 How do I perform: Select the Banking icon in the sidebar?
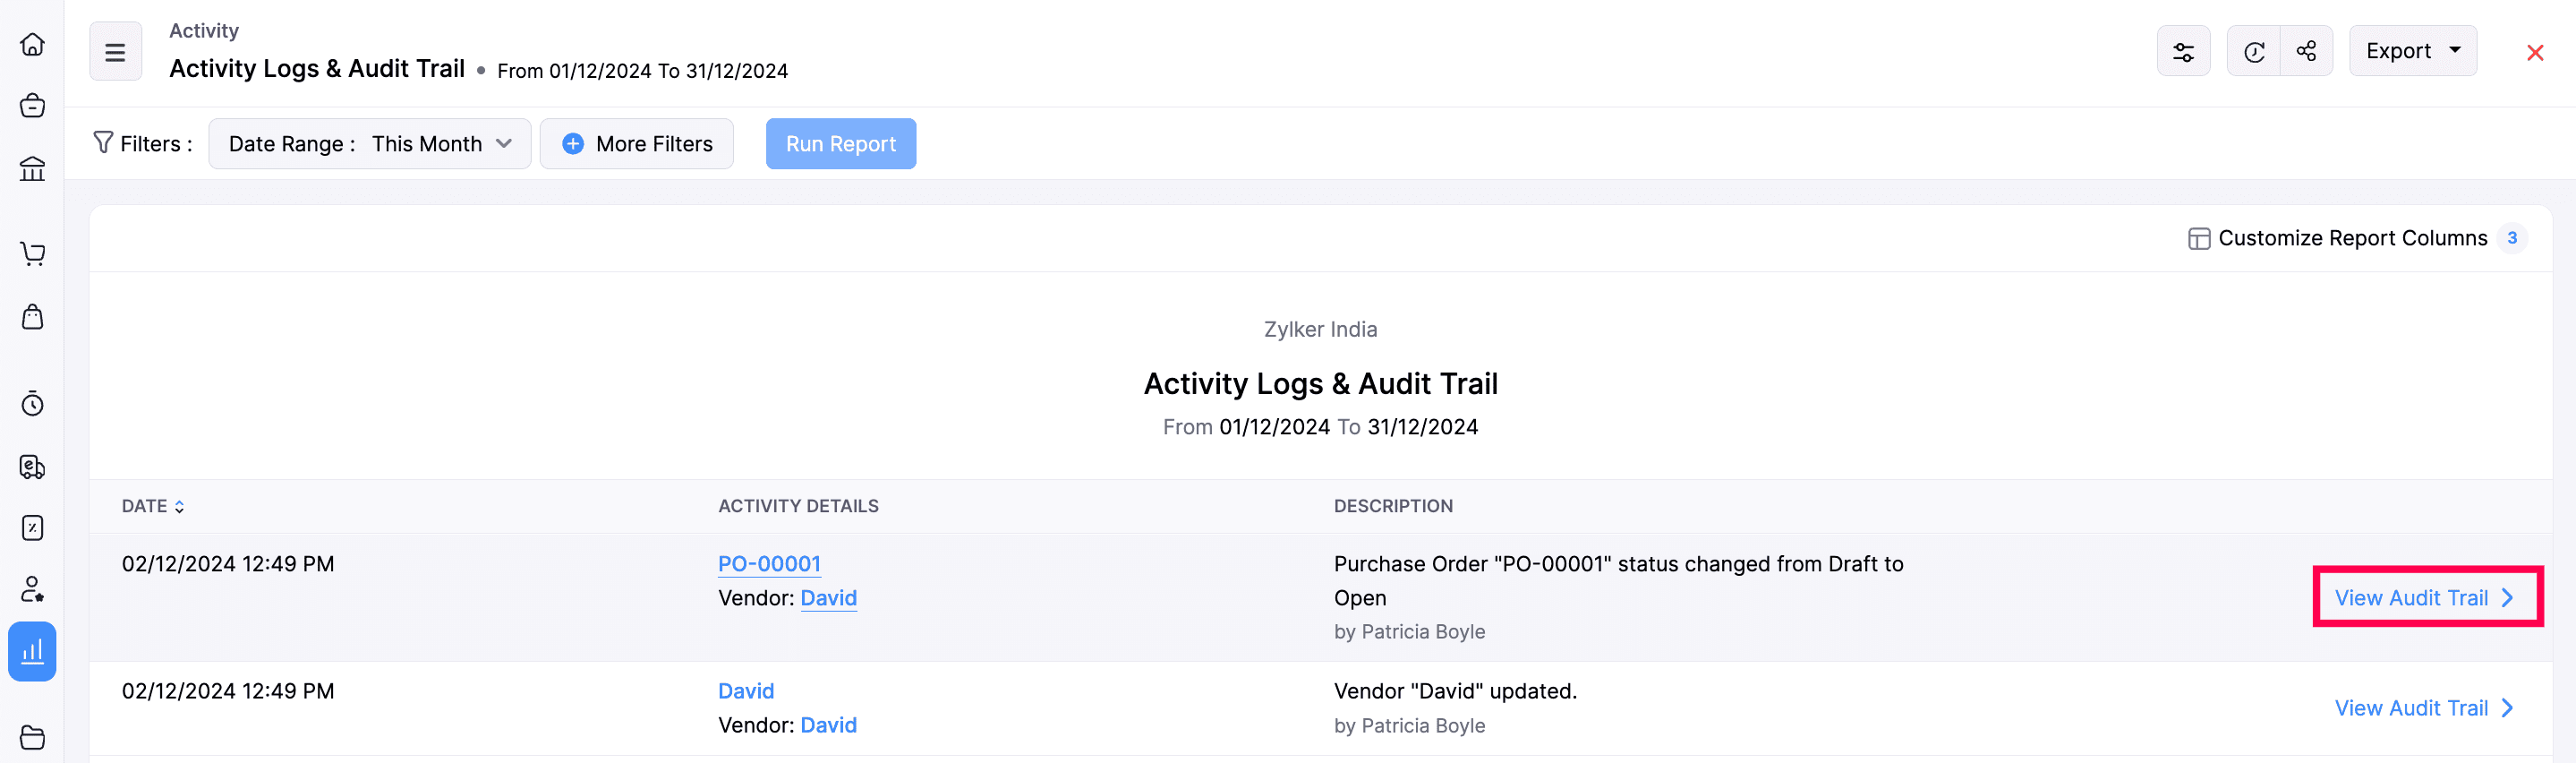32,169
